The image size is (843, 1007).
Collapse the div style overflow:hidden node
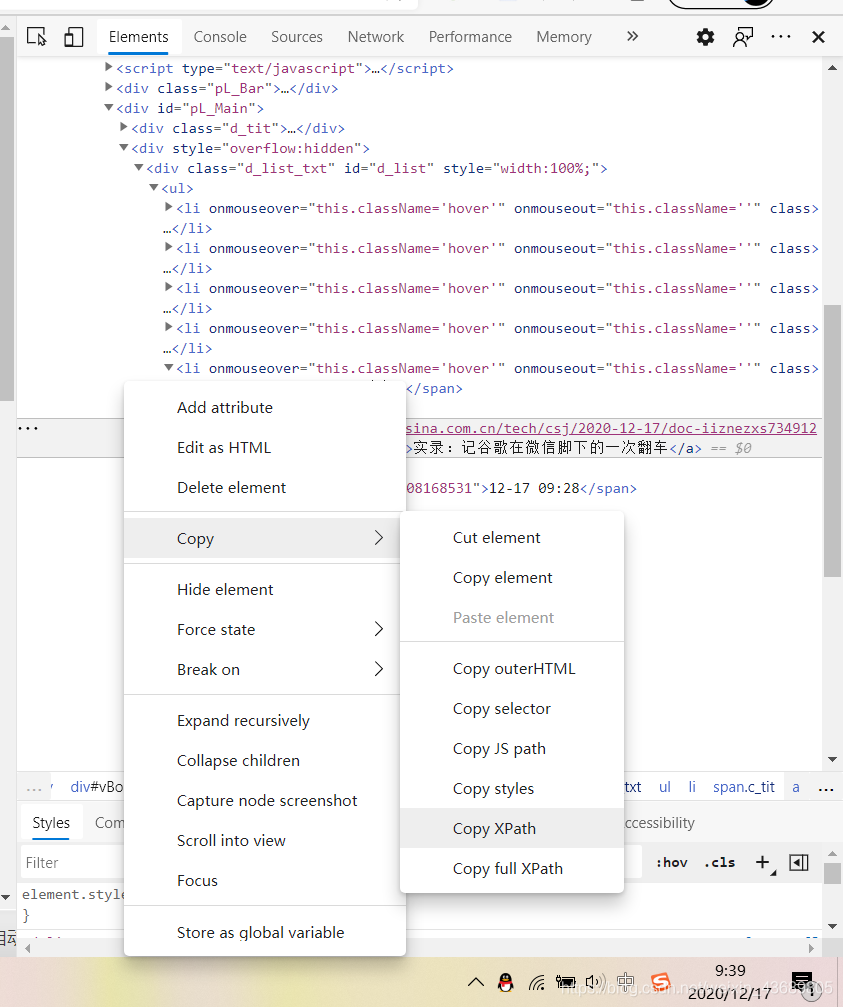click(124, 148)
